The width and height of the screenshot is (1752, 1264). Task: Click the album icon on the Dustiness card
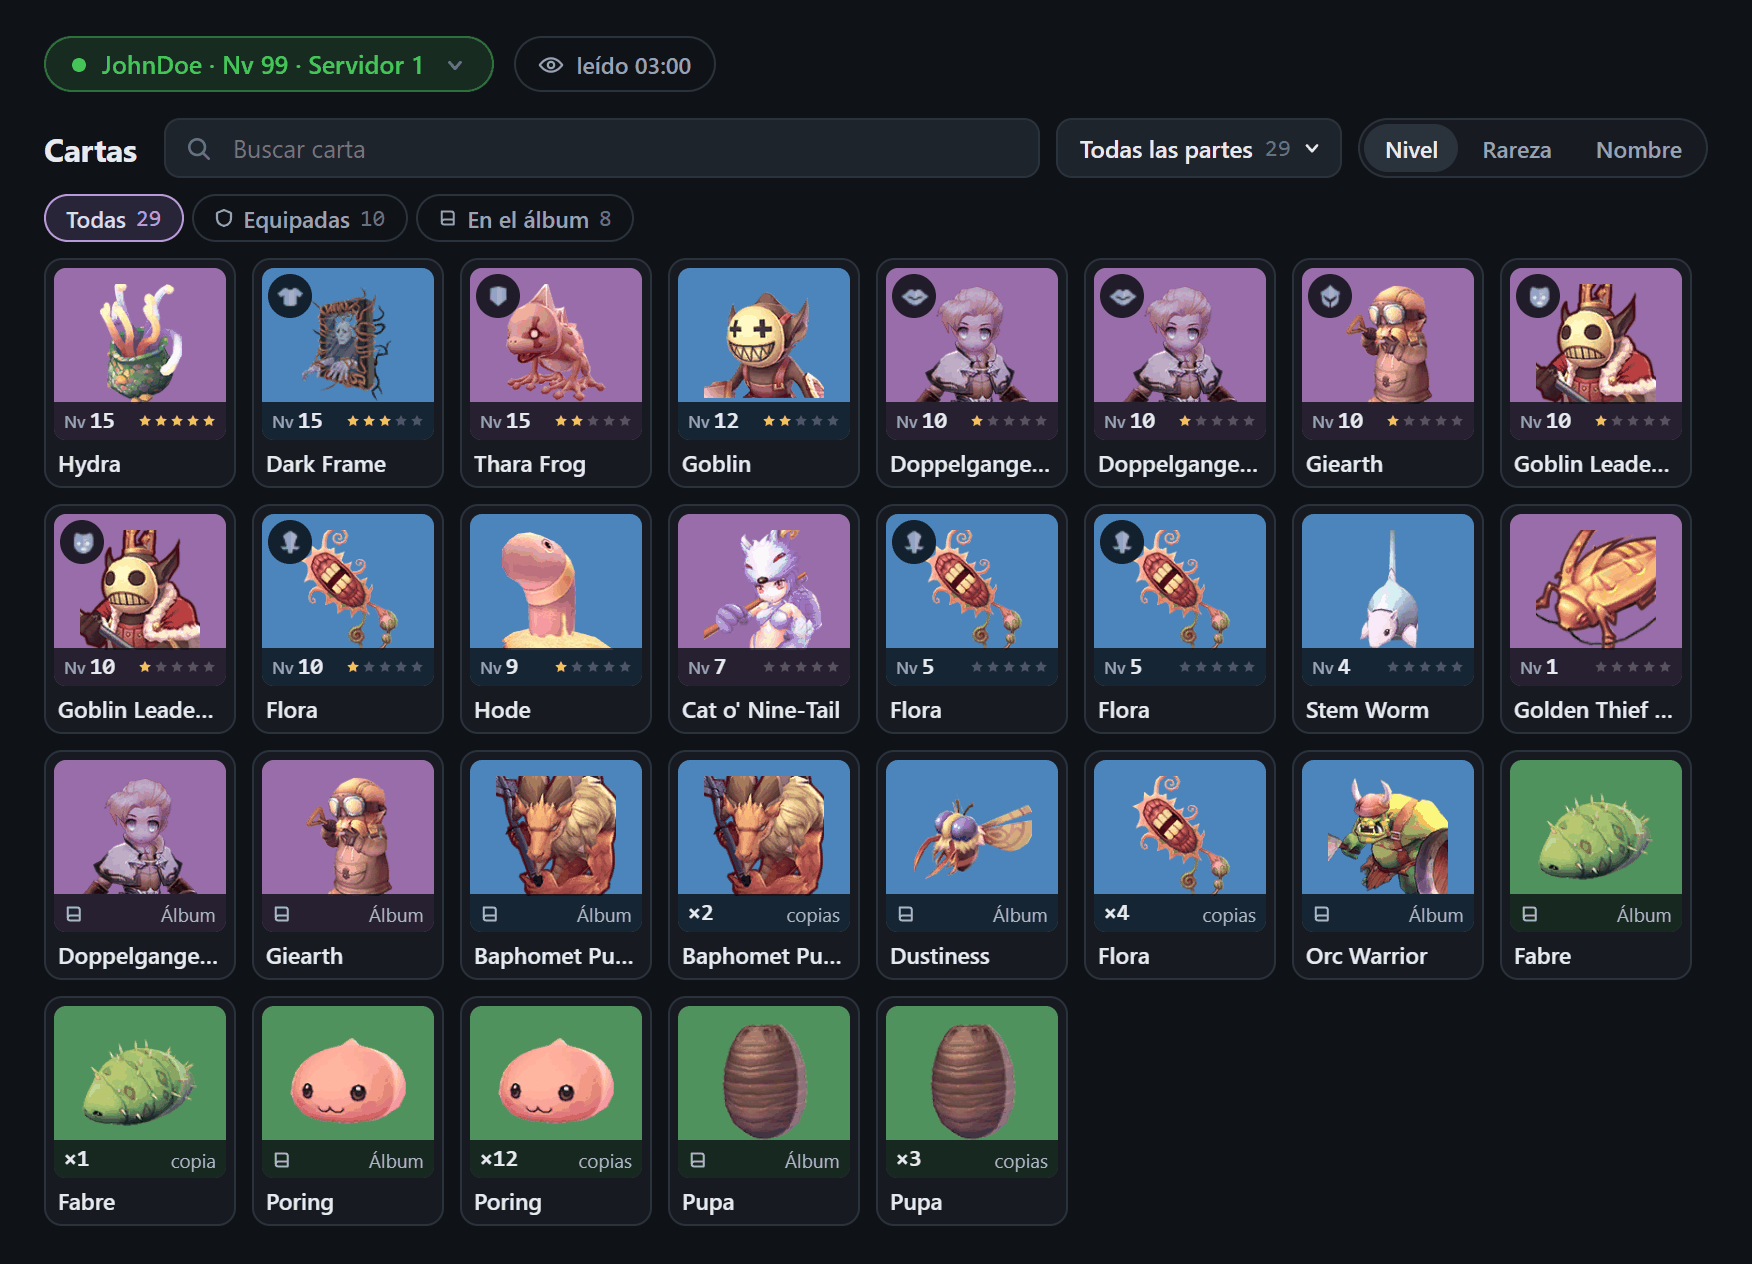click(x=906, y=914)
